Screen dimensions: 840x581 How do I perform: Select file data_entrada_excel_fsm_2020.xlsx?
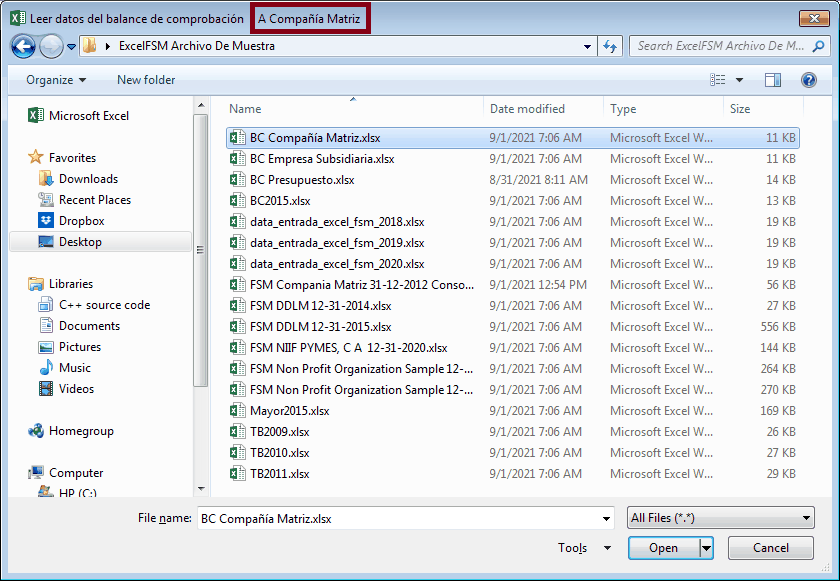click(x=513, y=263)
